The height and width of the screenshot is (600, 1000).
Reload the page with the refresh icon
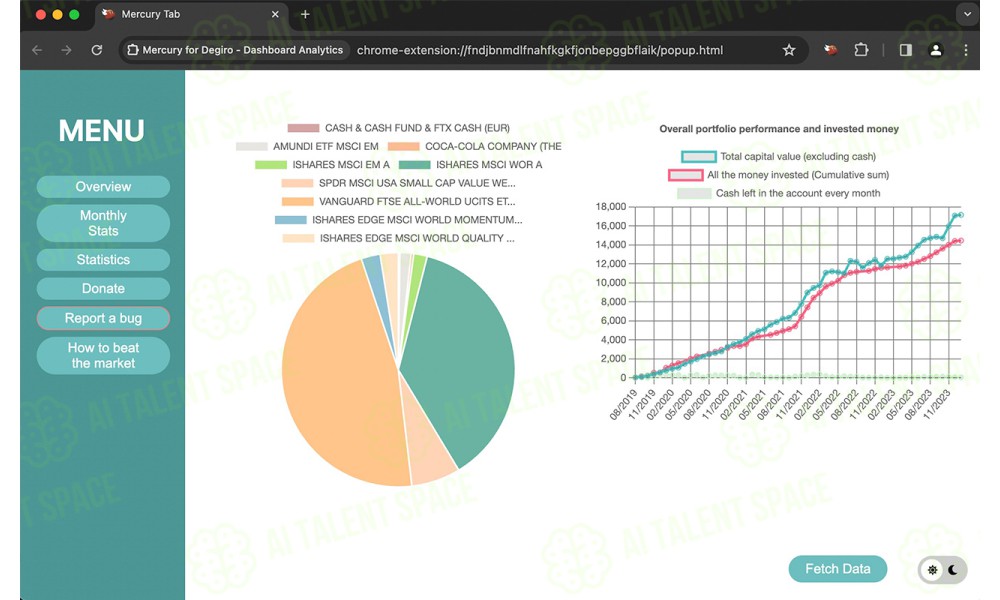coord(96,50)
